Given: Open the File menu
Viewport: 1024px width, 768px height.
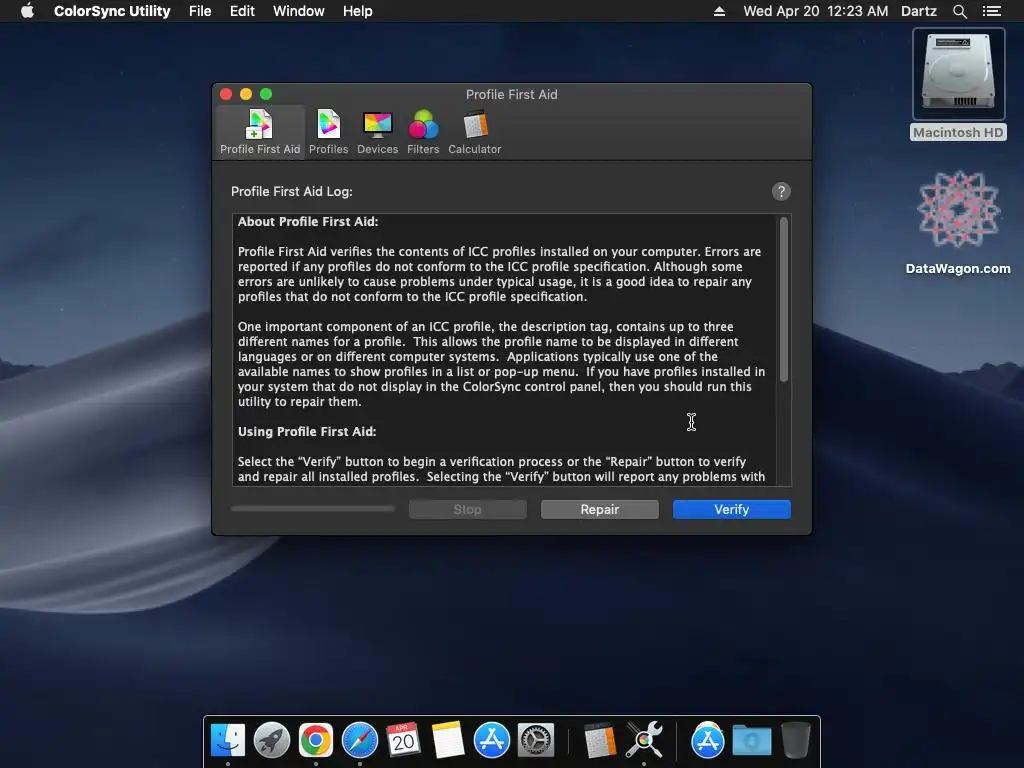Looking at the screenshot, I should click(200, 11).
